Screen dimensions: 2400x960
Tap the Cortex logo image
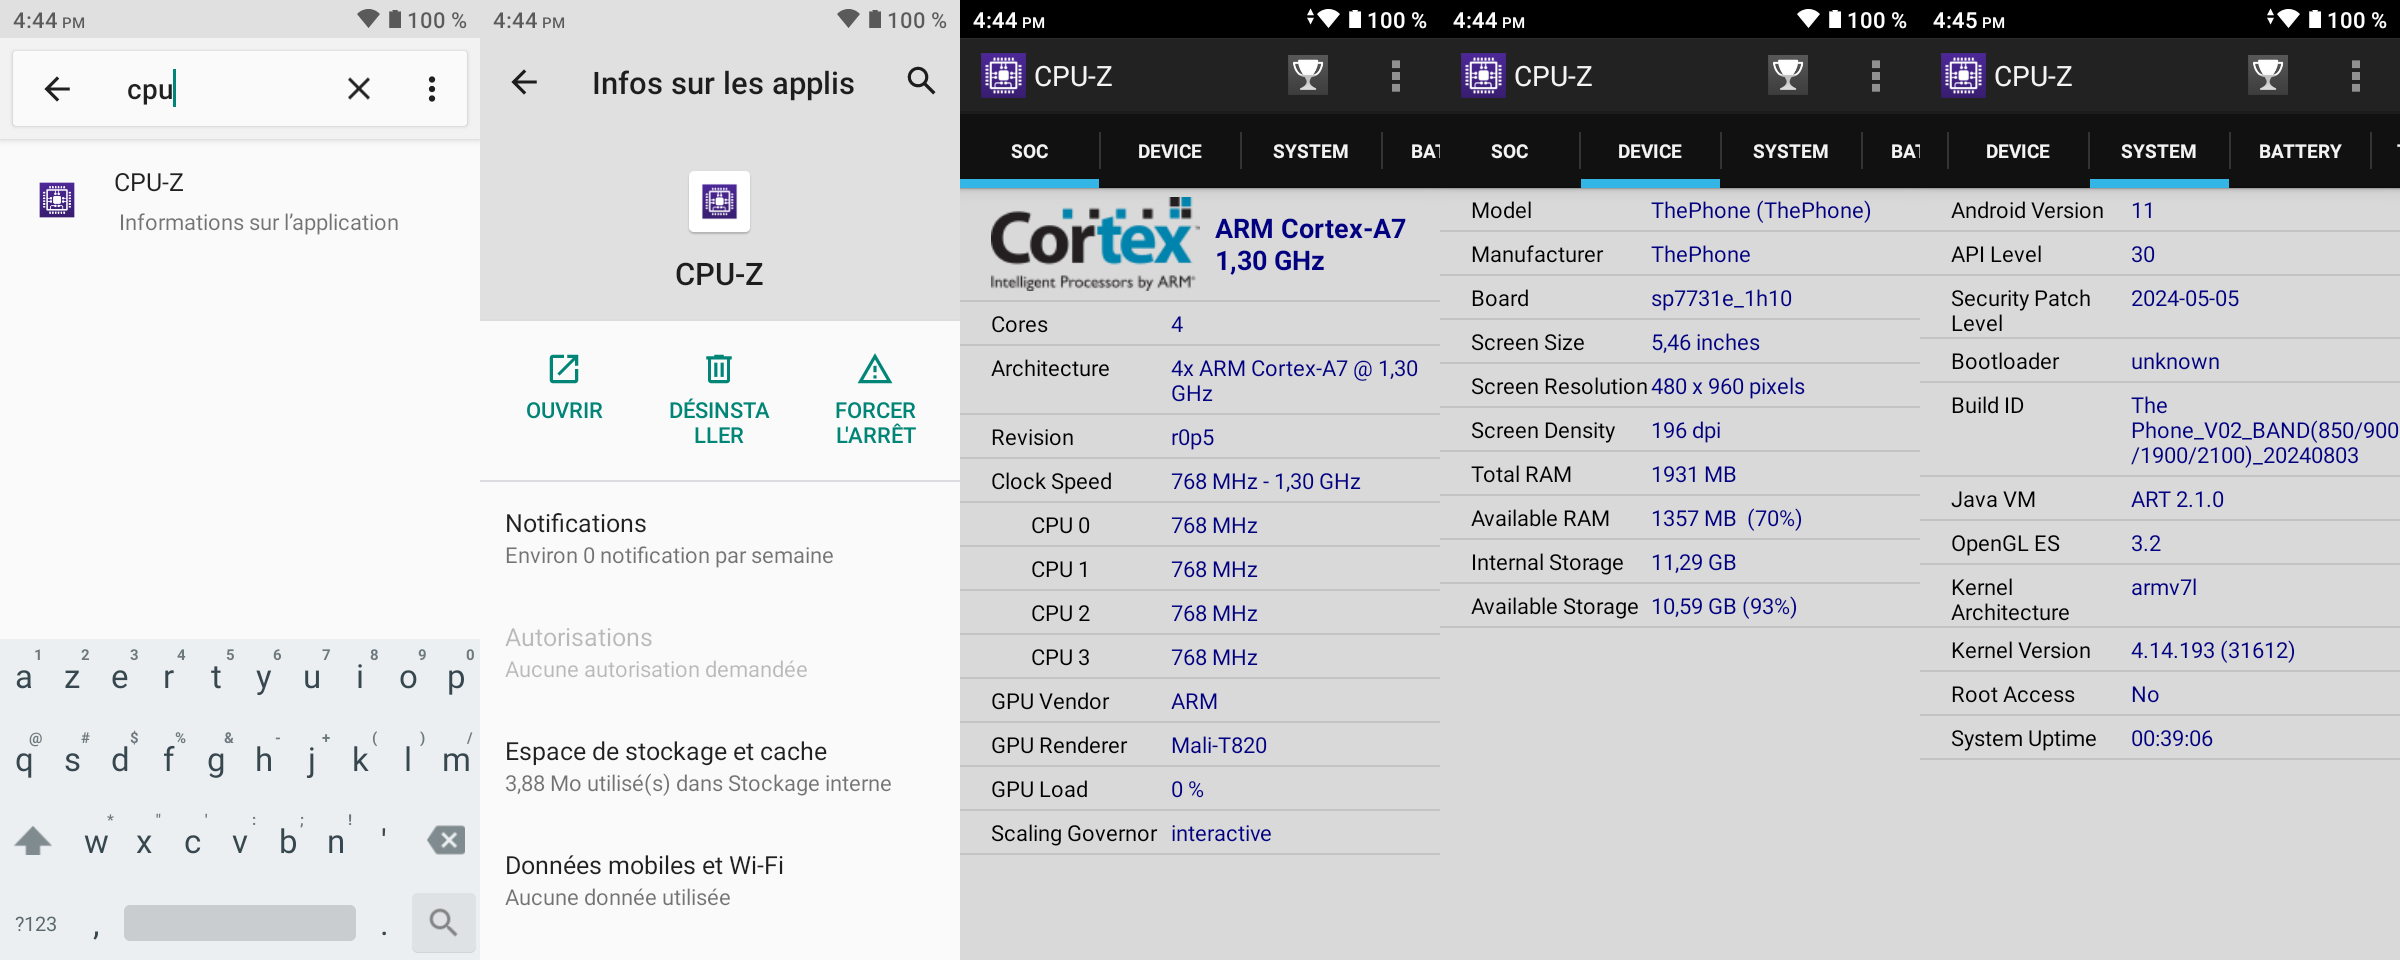point(1094,244)
